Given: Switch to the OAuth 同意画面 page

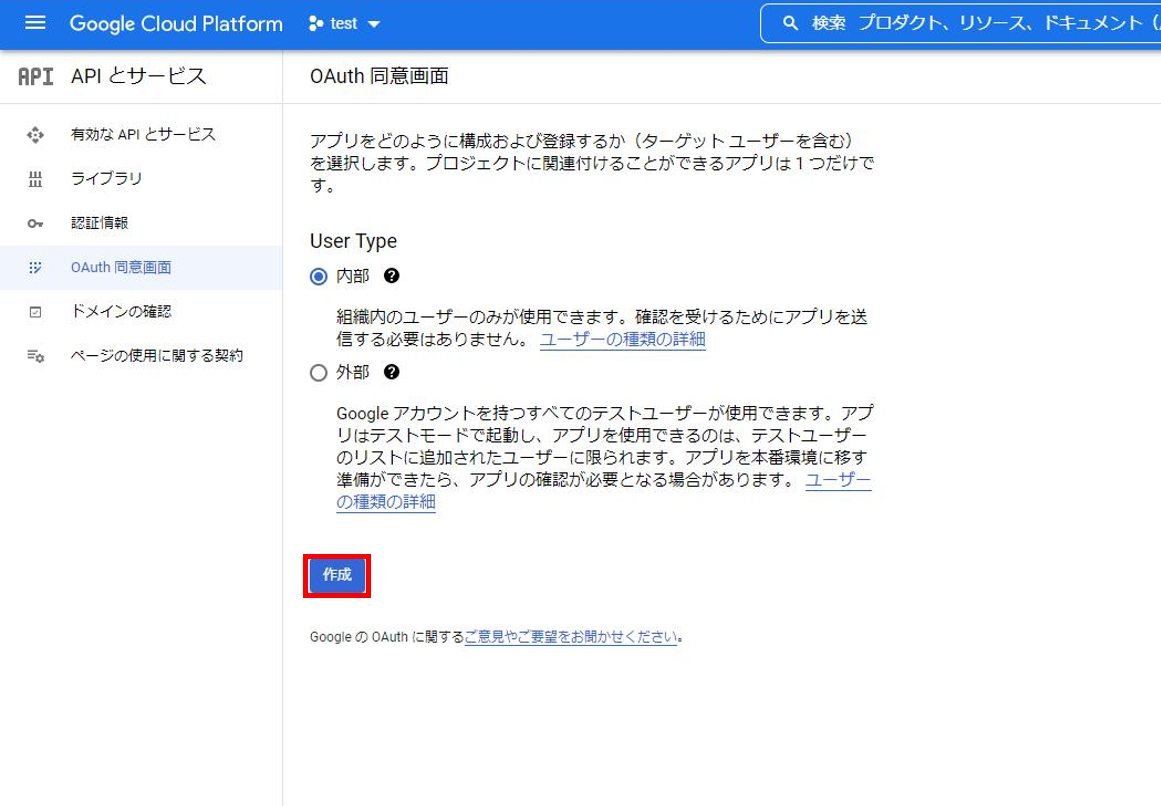Looking at the screenshot, I should click(111, 267).
